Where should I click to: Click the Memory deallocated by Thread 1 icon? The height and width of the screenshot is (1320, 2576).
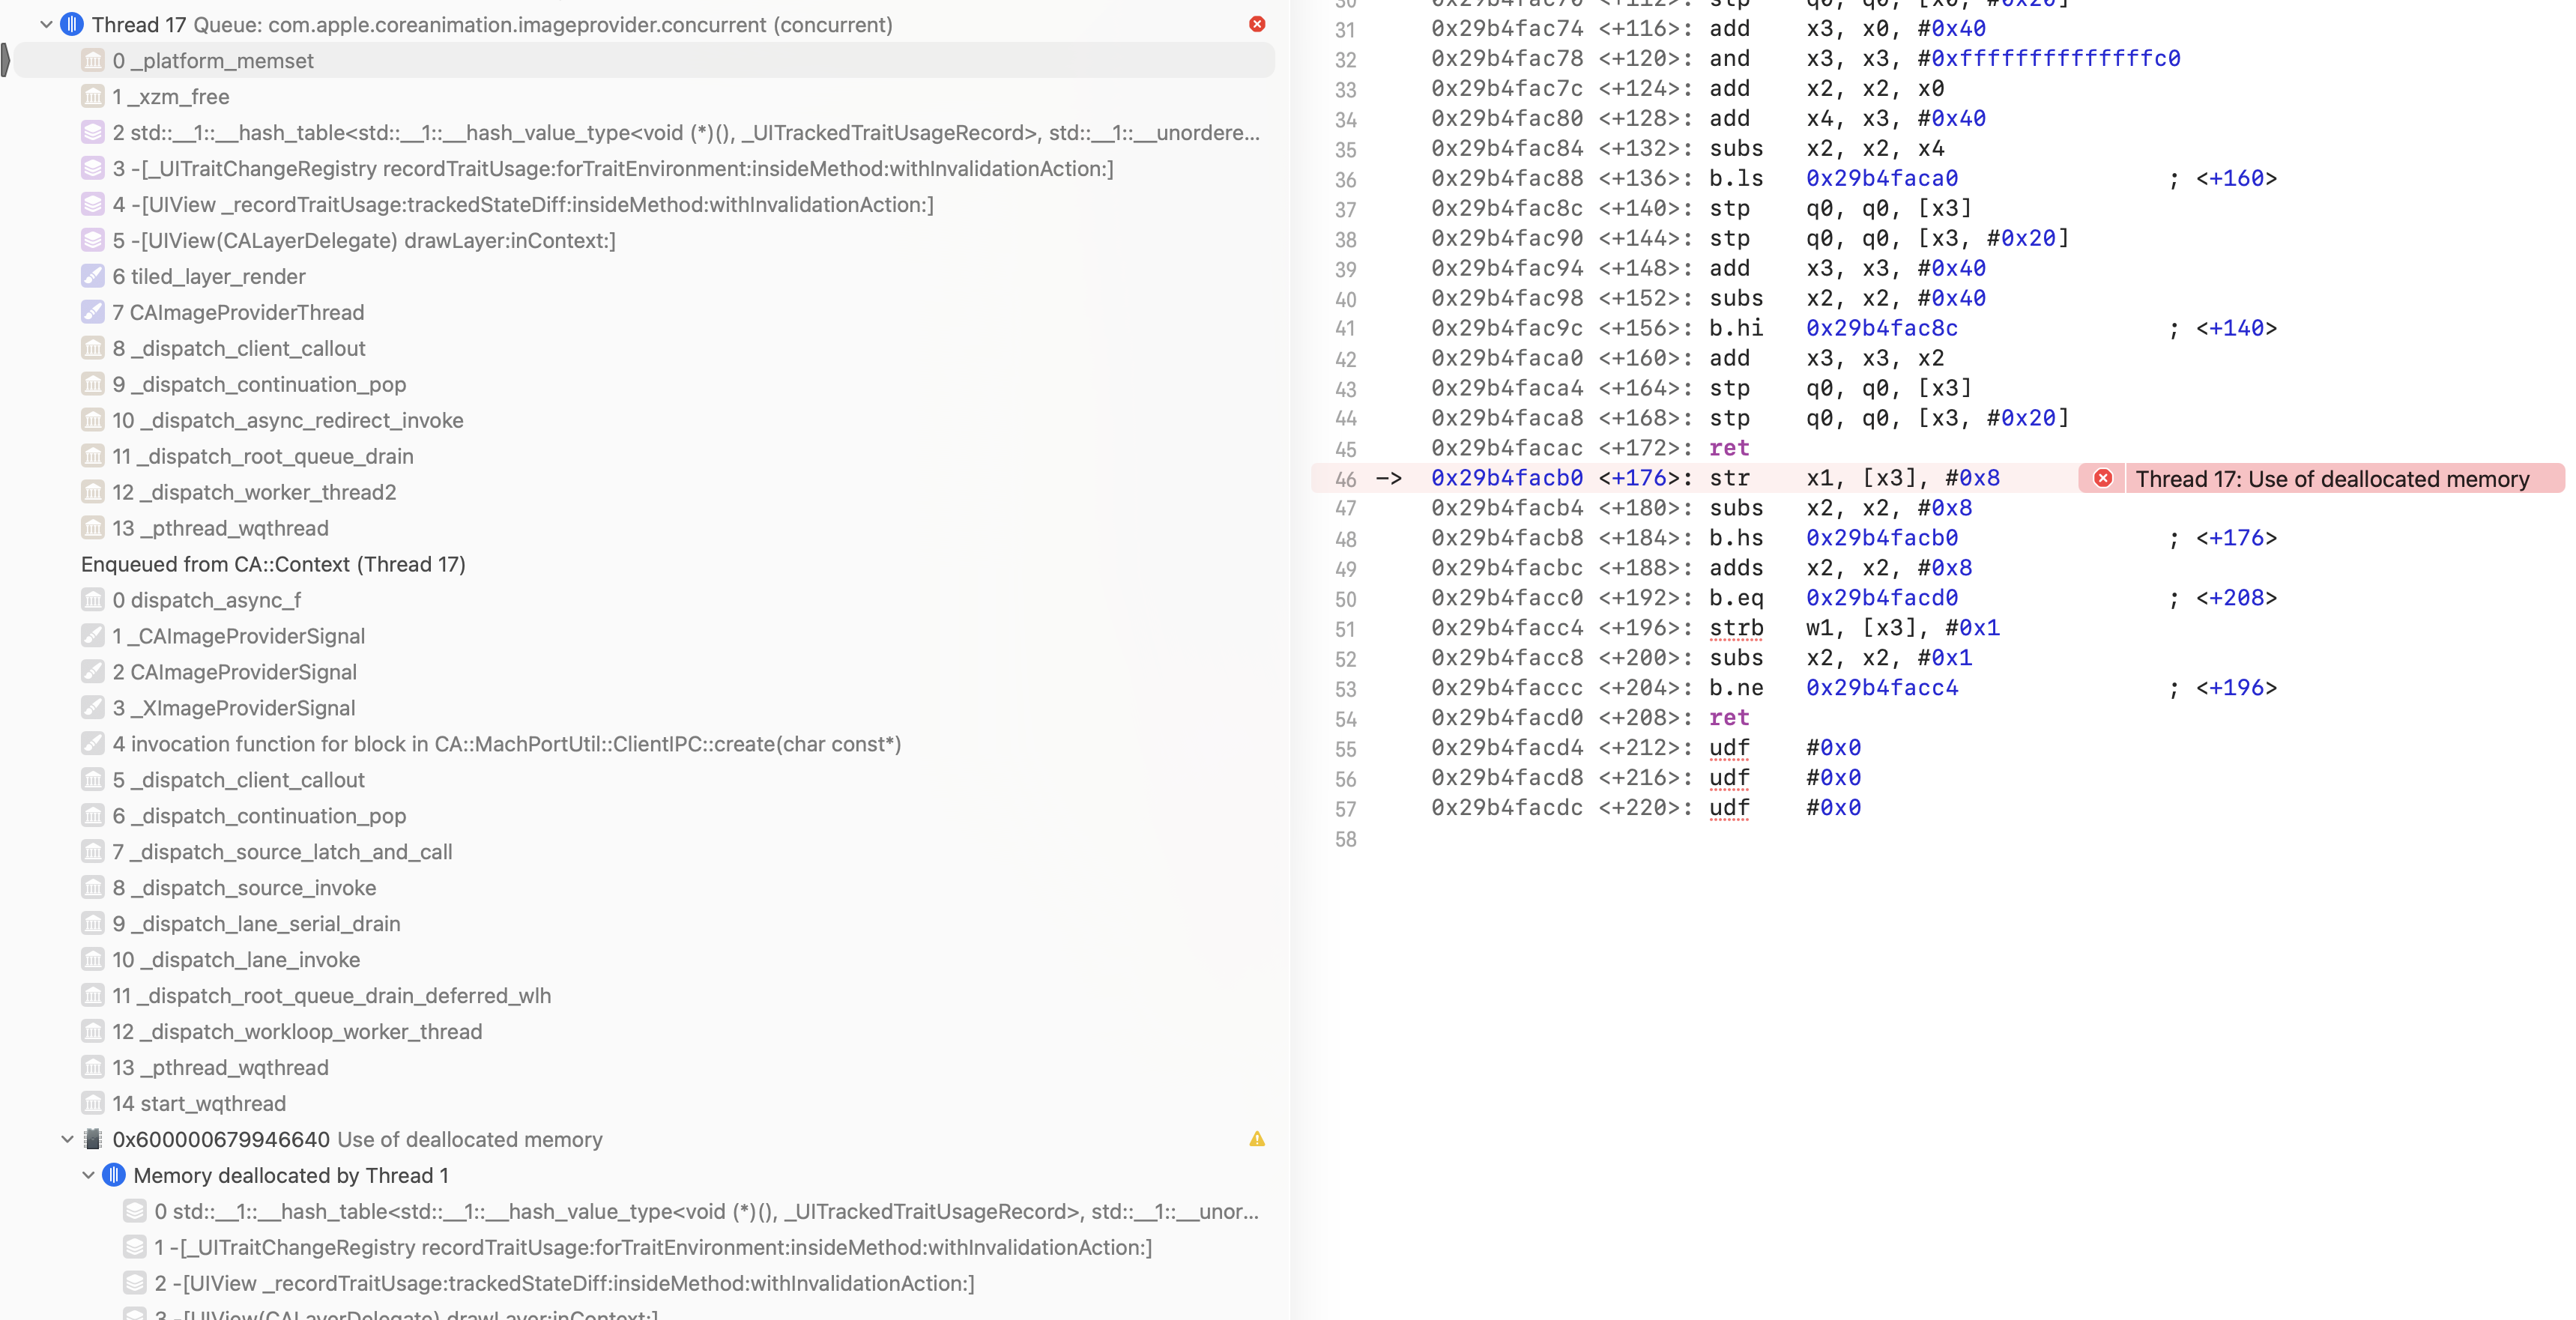(114, 1175)
